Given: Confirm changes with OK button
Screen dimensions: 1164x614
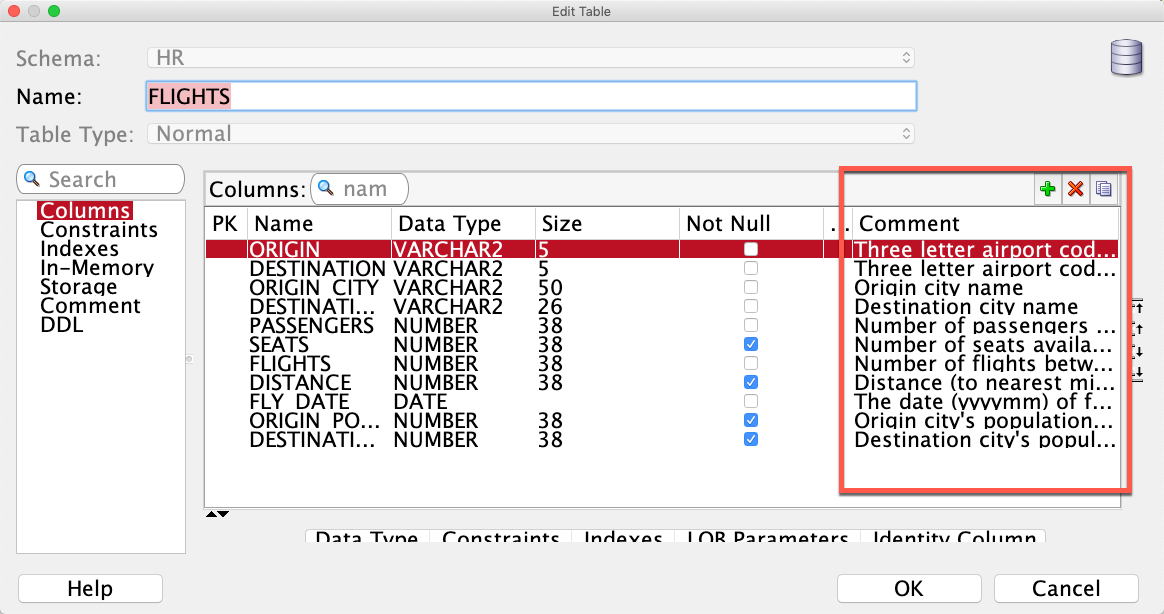Looking at the screenshot, I should click(x=909, y=589).
